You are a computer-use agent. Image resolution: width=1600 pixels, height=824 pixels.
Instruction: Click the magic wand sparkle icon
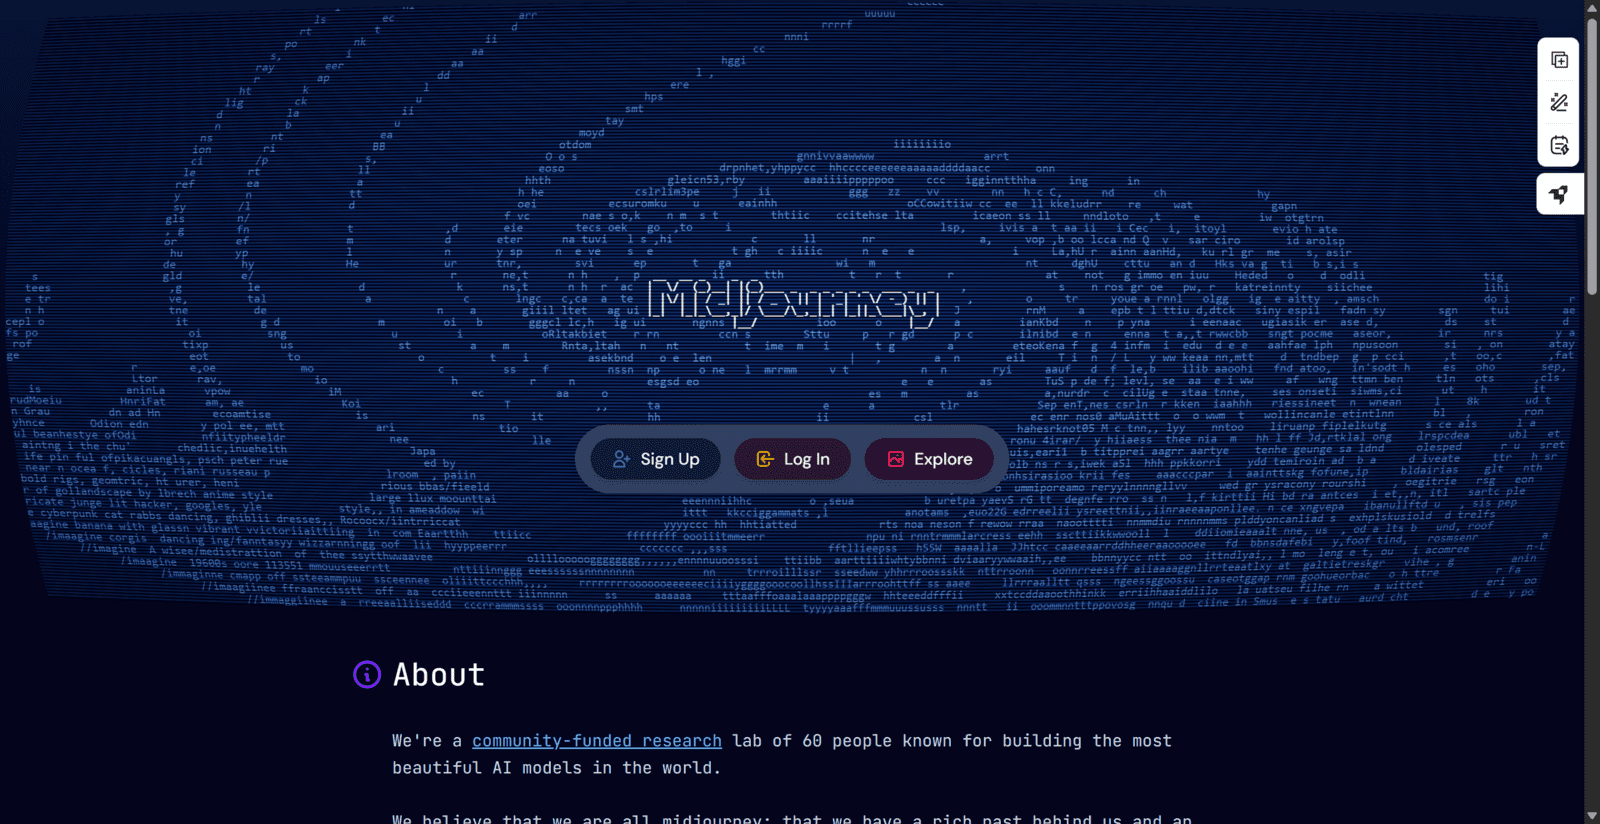click(x=1559, y=102)
